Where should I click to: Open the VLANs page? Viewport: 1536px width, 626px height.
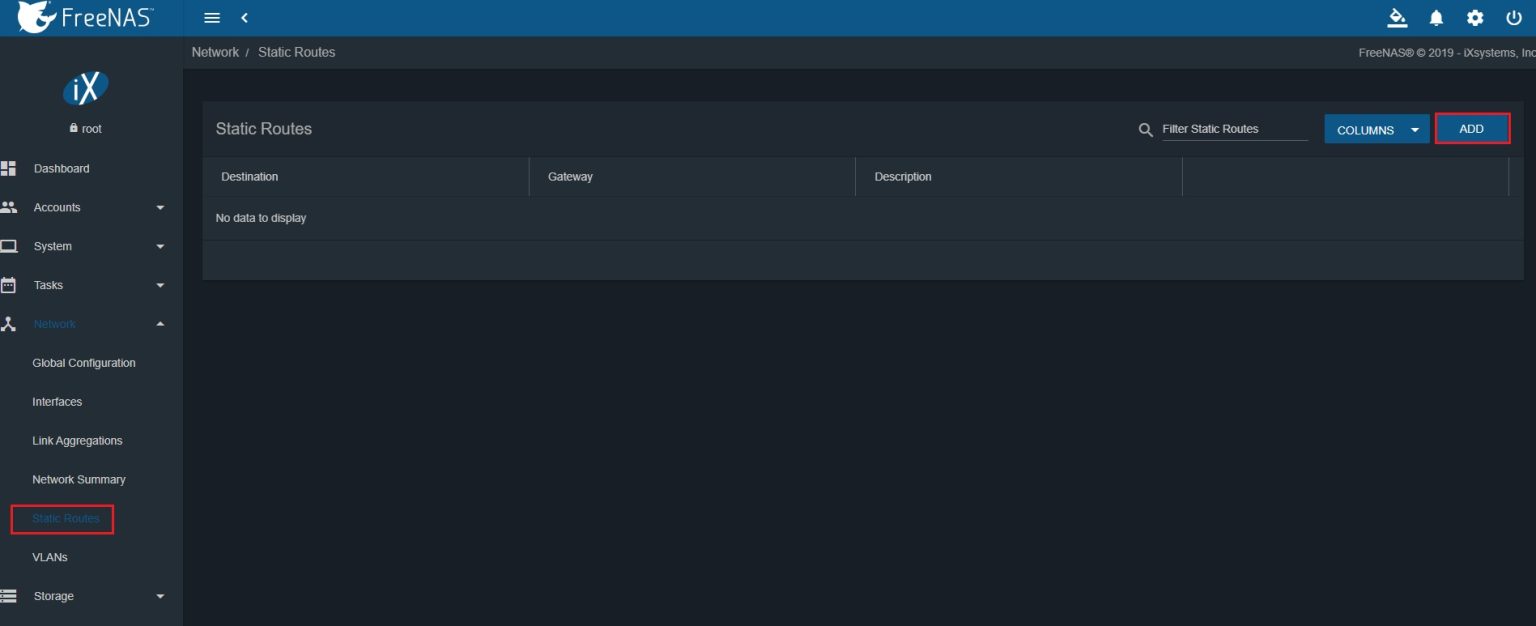point(50,557)
